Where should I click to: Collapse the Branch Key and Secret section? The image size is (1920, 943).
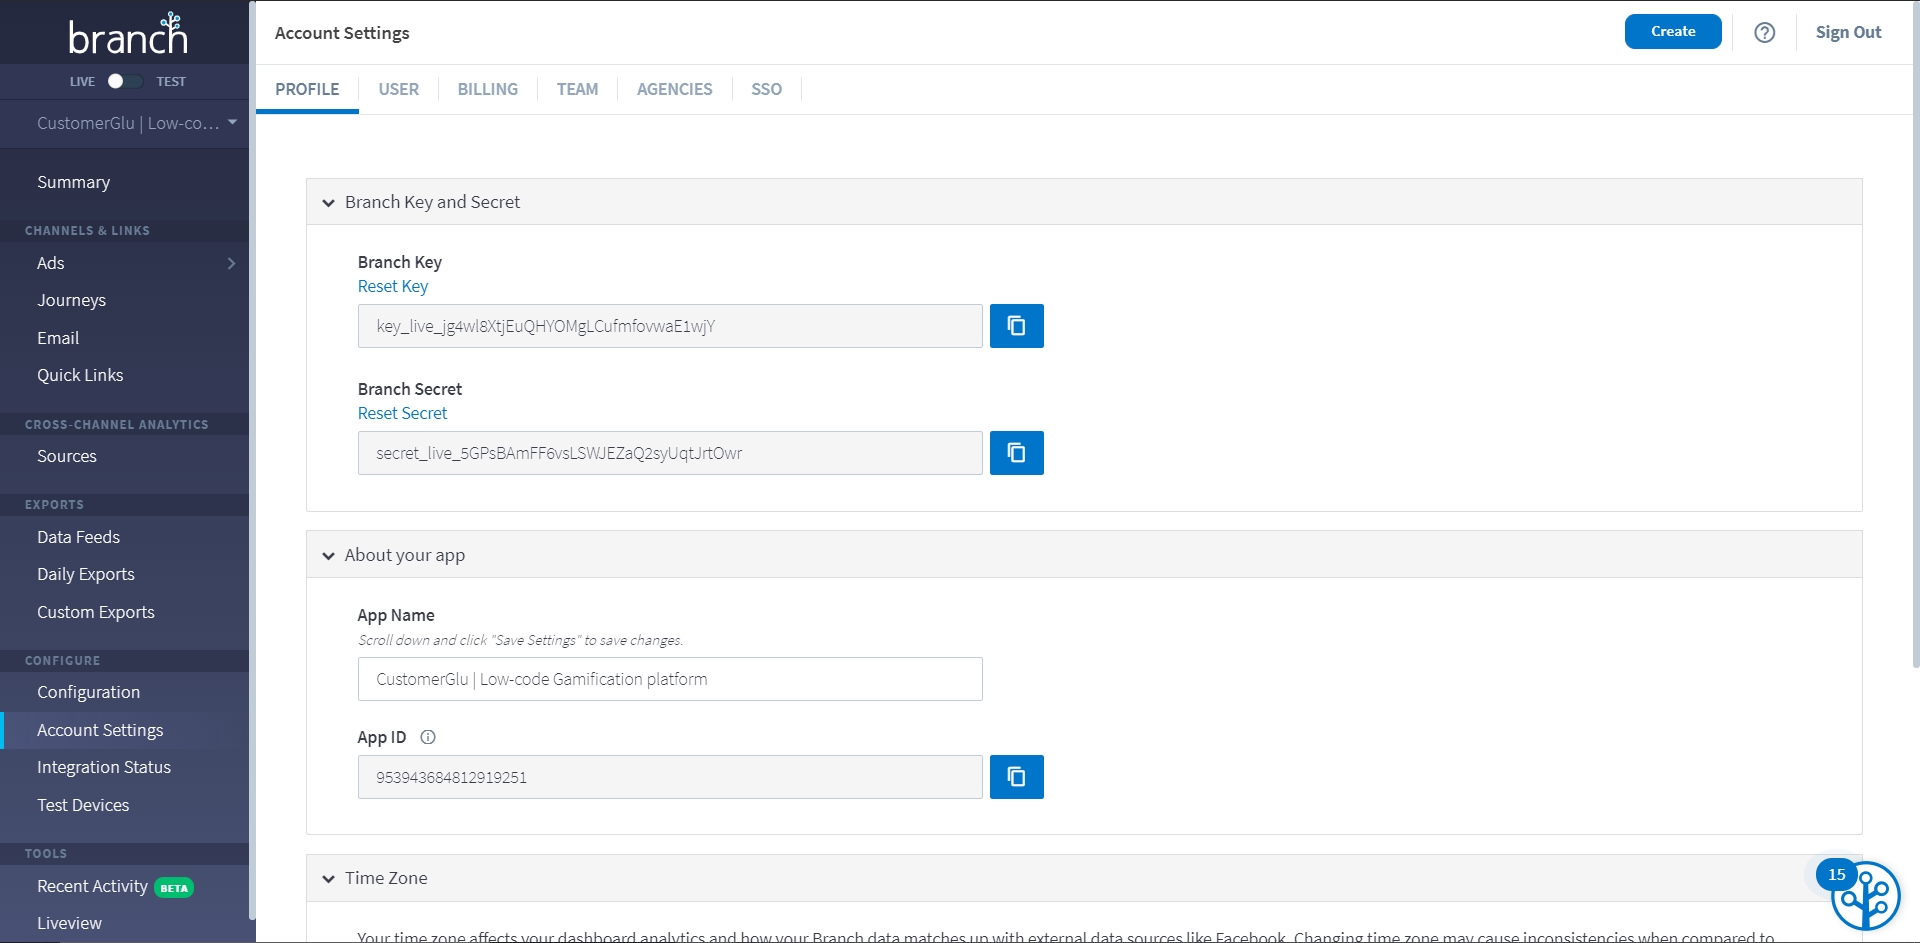tap(328, 203)
